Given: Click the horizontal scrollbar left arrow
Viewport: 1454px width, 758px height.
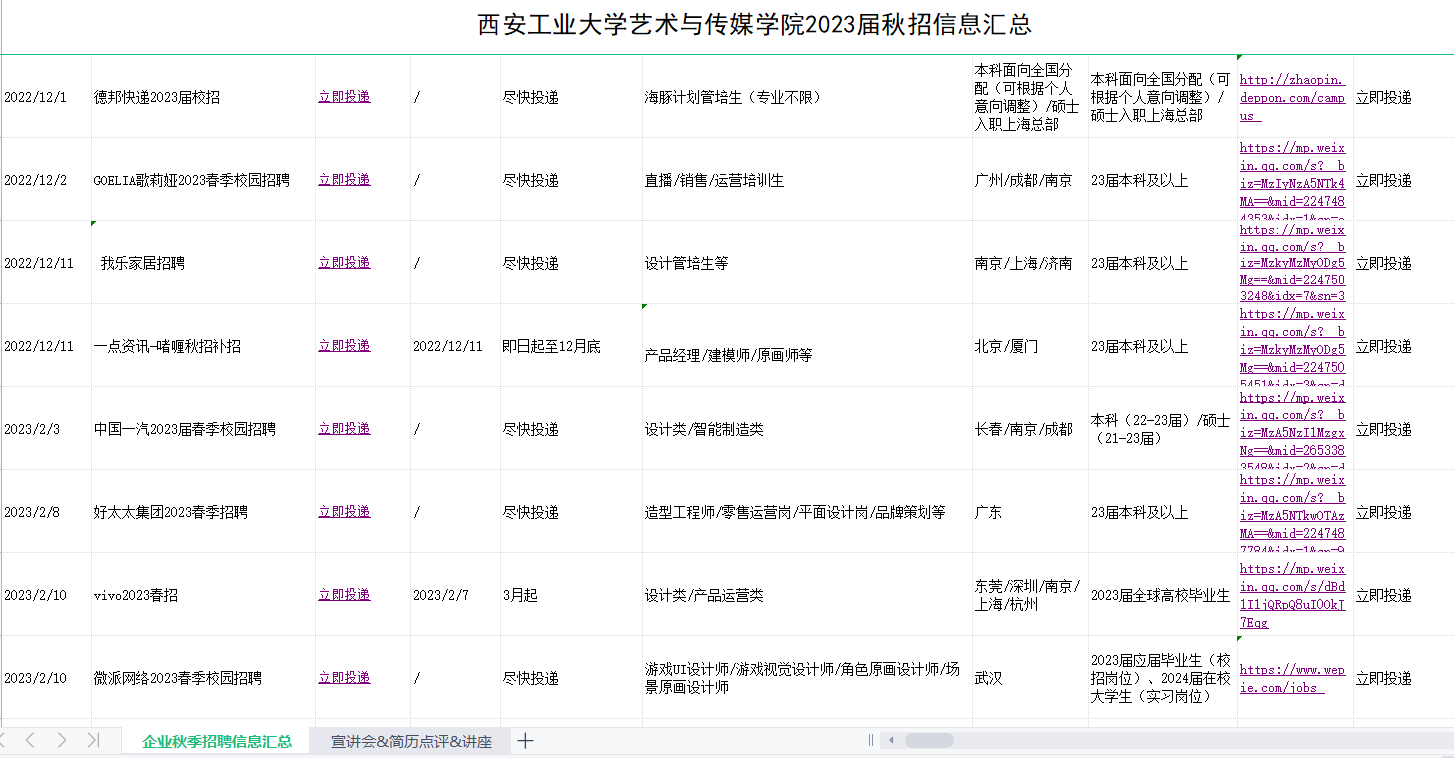Looking at the screenshot, I should pyautogui.click(x=889, y=741).
